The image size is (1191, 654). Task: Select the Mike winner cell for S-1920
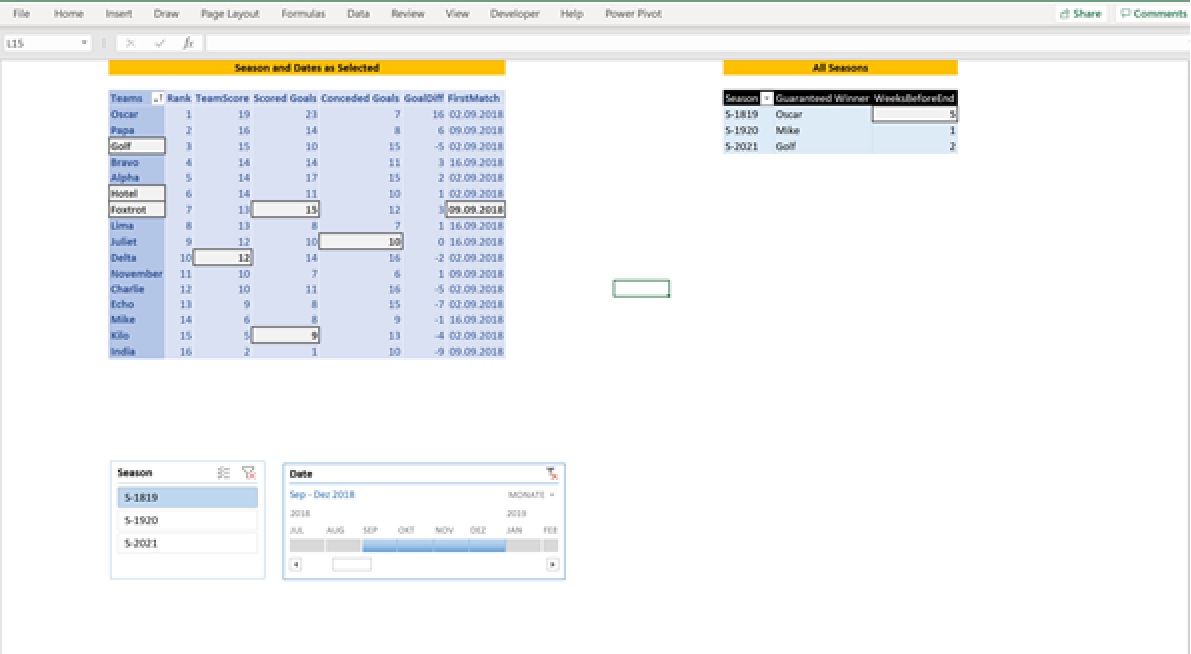(x=823, y=131)
